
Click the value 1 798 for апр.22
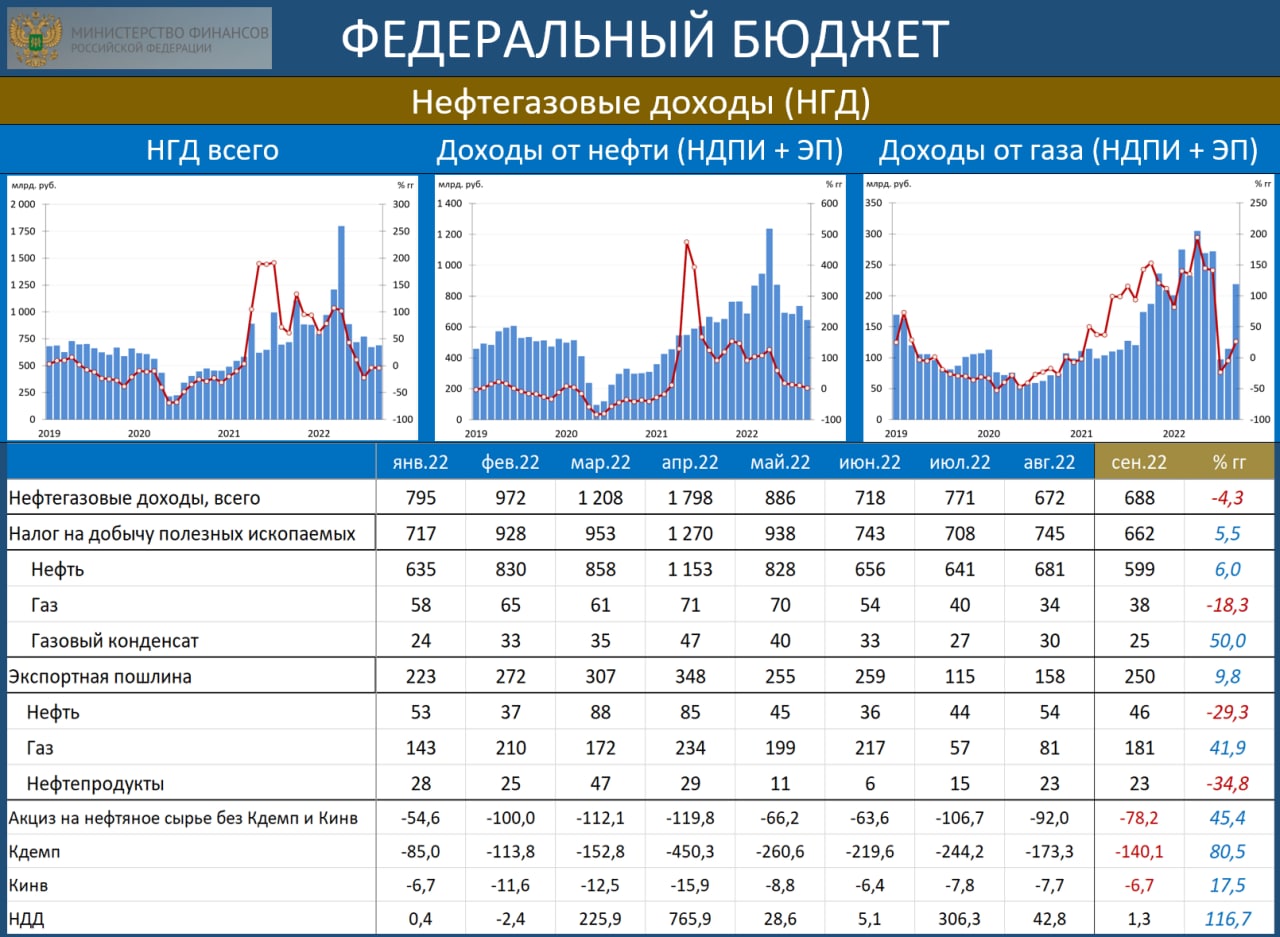coord(690,498)
